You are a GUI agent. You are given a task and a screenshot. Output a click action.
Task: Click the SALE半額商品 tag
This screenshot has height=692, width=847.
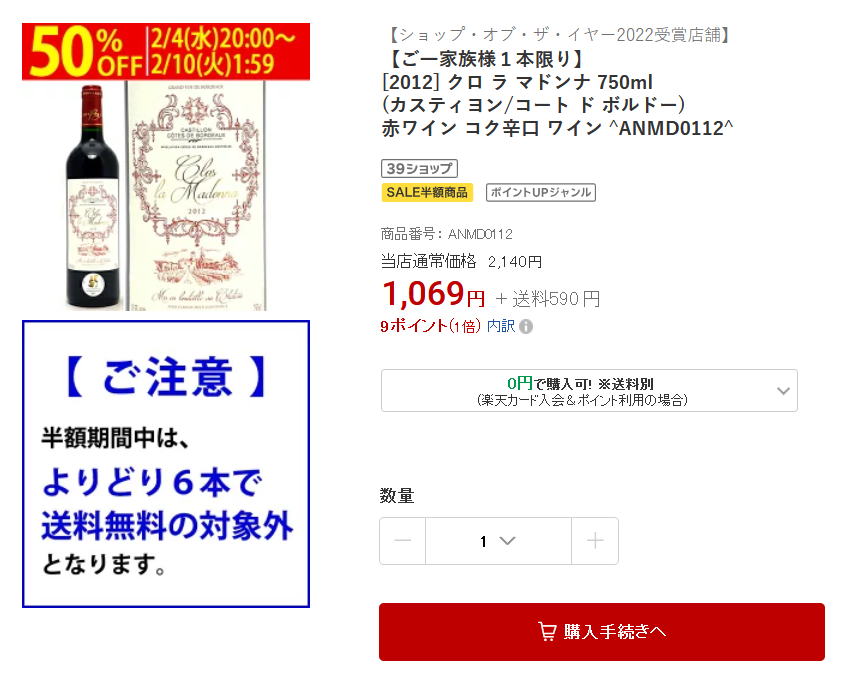point(427,192)
